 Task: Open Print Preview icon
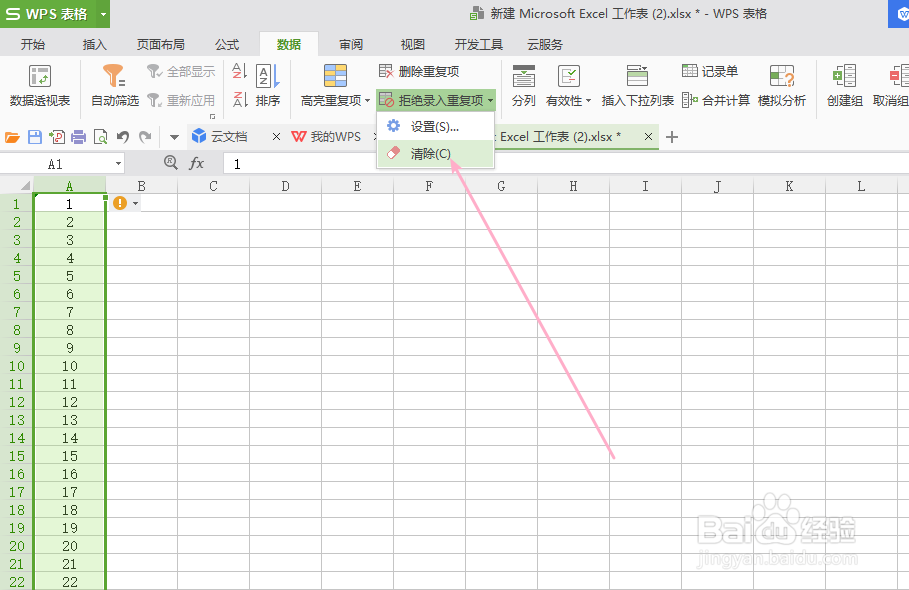pos(100,137)
